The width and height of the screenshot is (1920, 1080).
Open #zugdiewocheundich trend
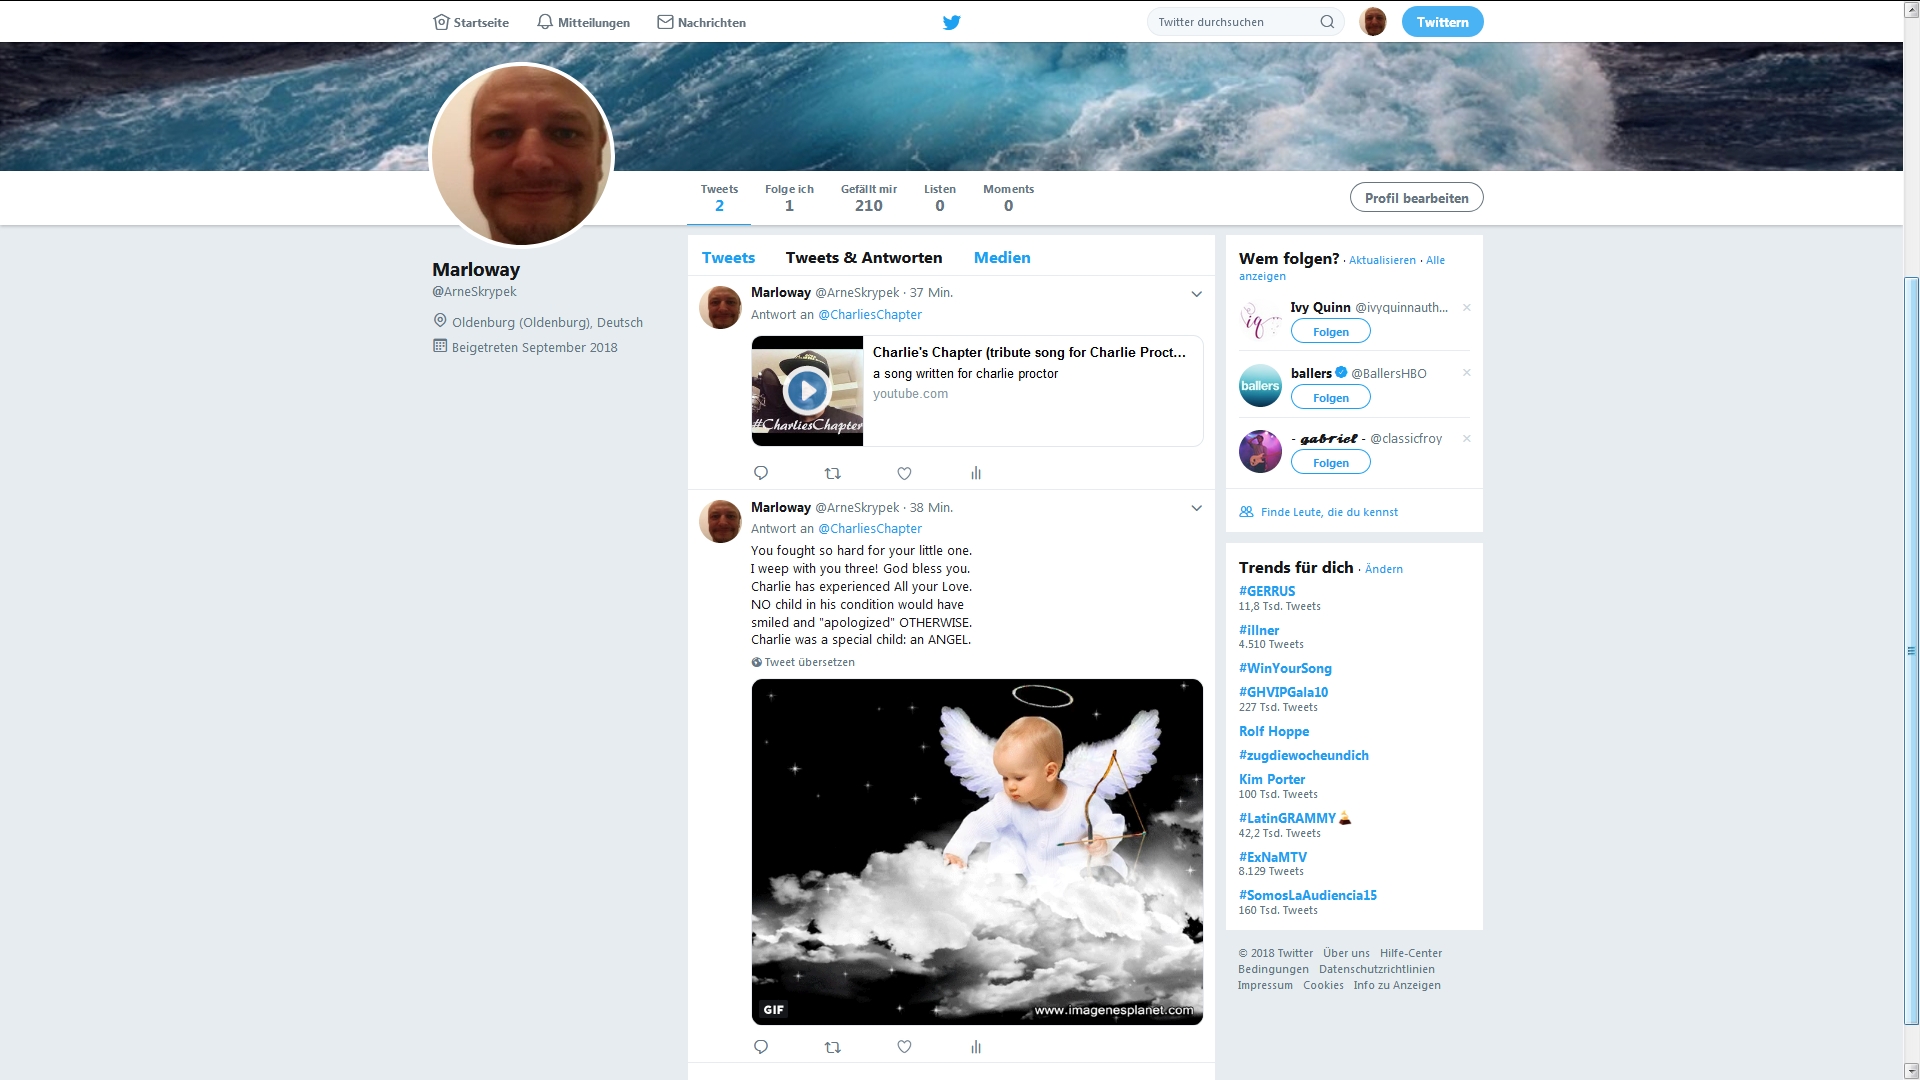point(1304,756)
